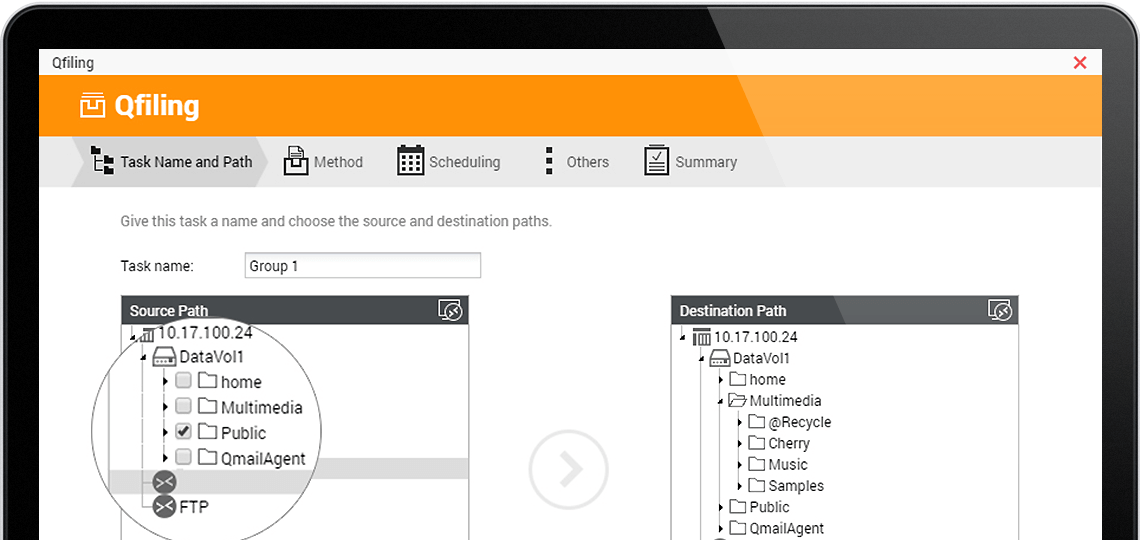Open the Task Name and Path step
This screenshot has width=1140, height=540.
(x=170, y=161)
